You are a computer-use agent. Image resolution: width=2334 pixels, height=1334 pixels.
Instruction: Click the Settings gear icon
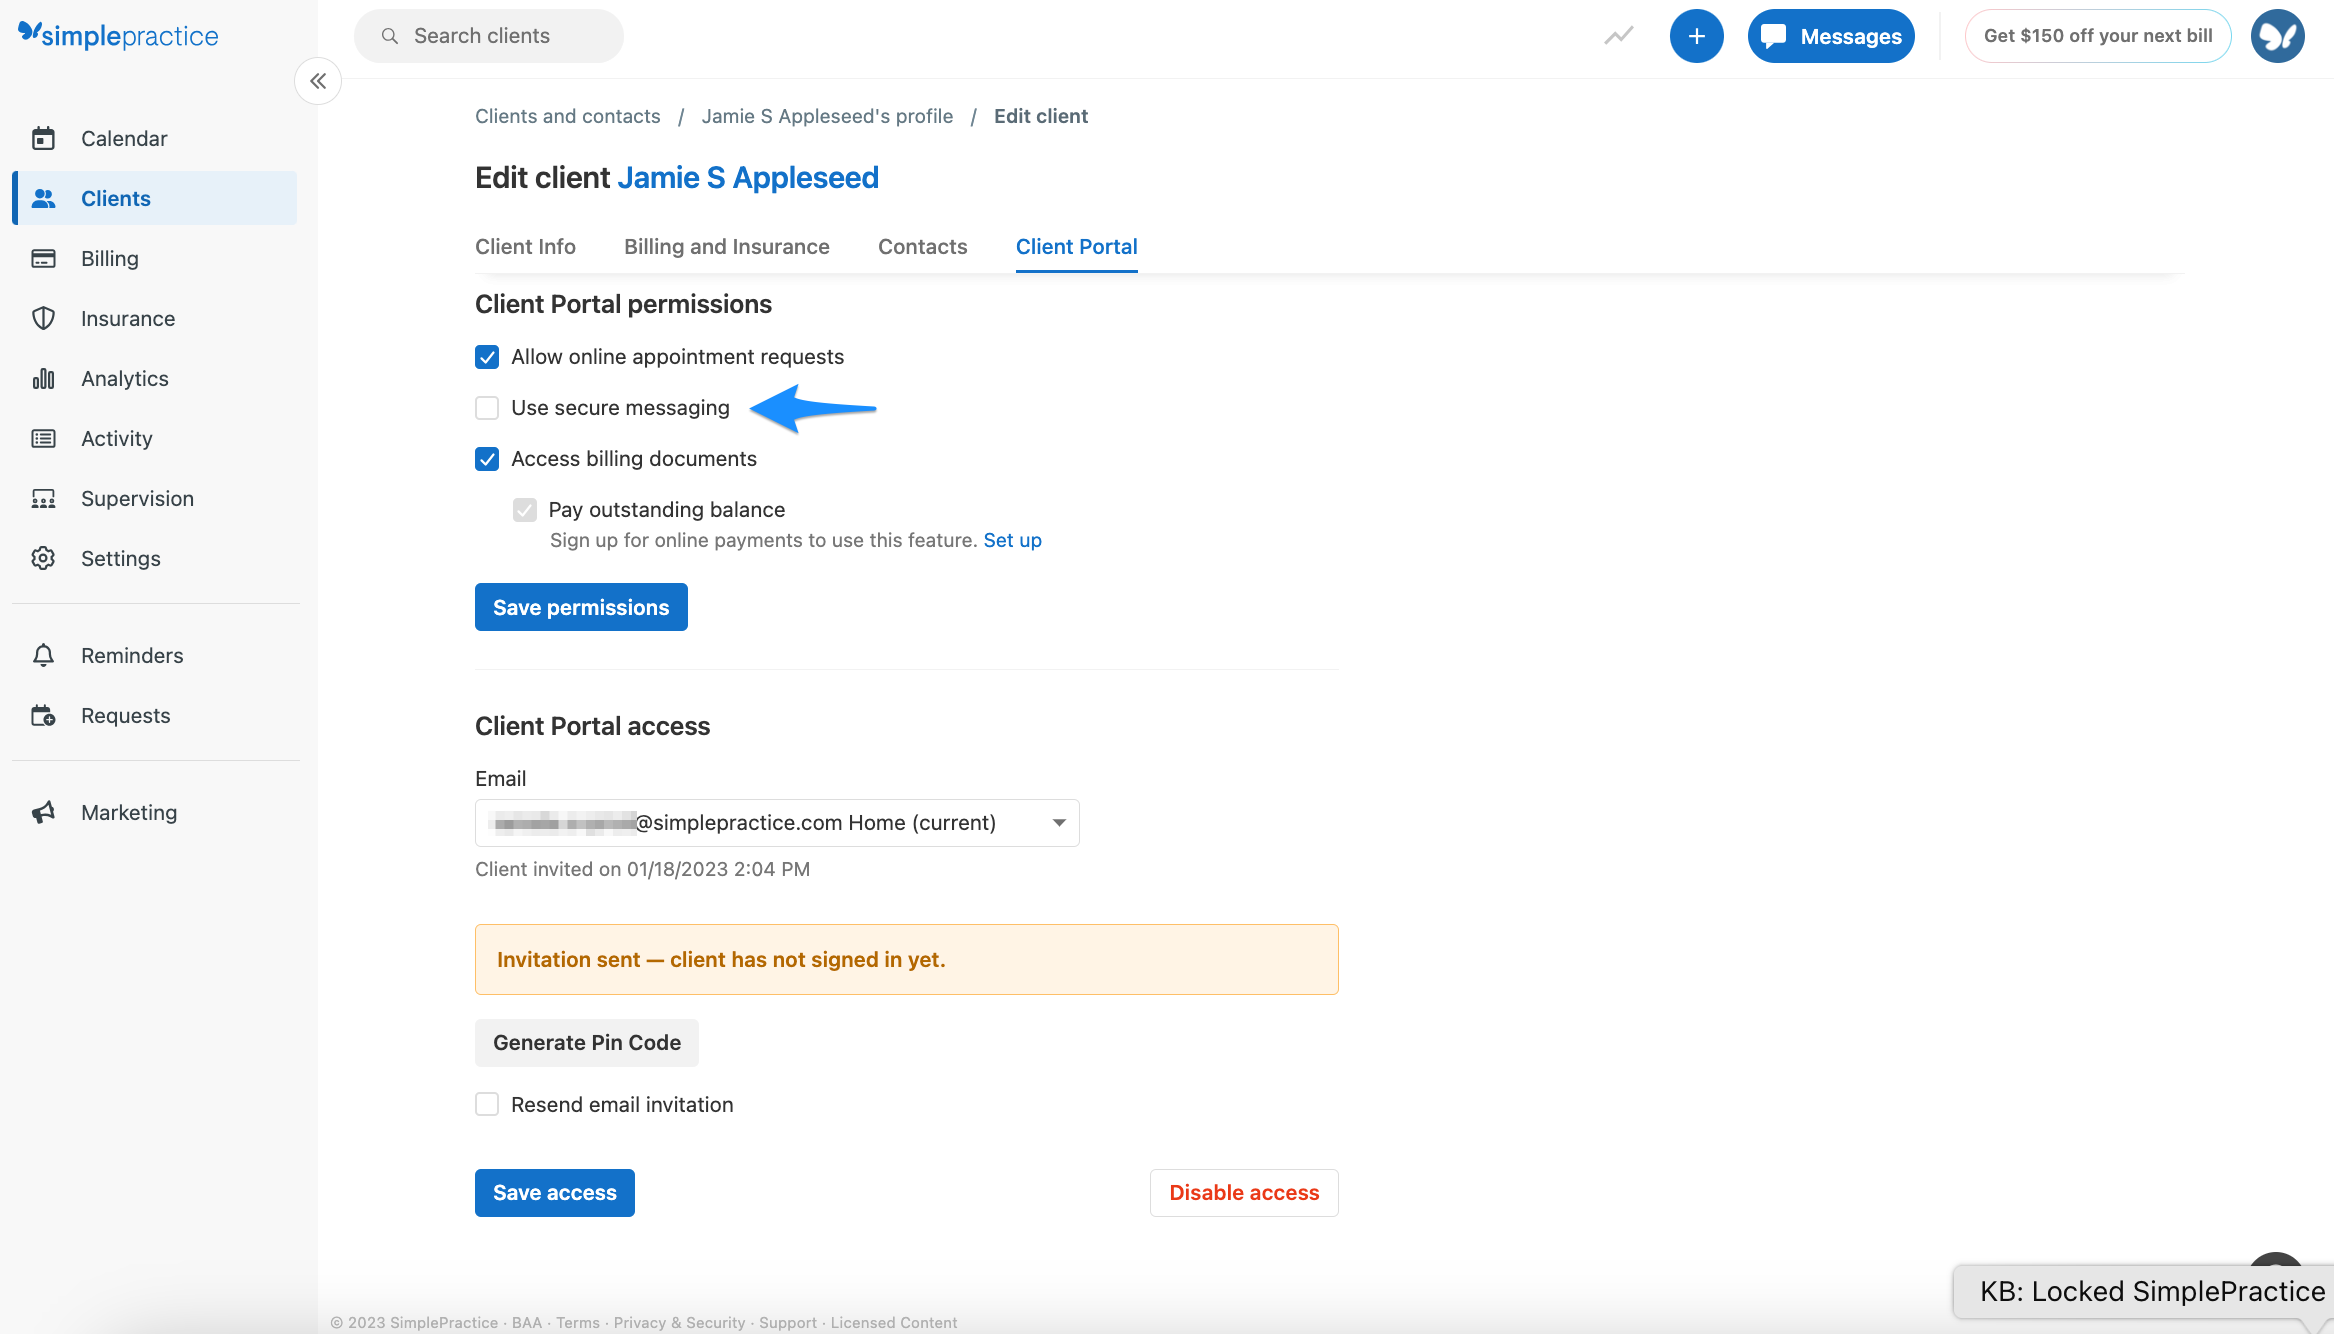pyautogui.click(x=43, y=558)
